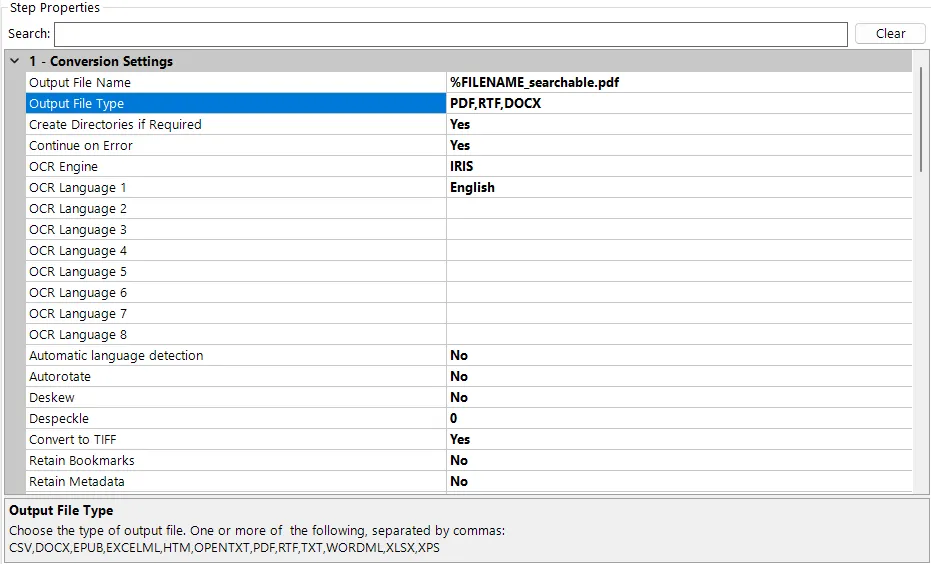This screenshot has width=931, height=564.
Task: Click the Clear search button
Action: point(890,34)
